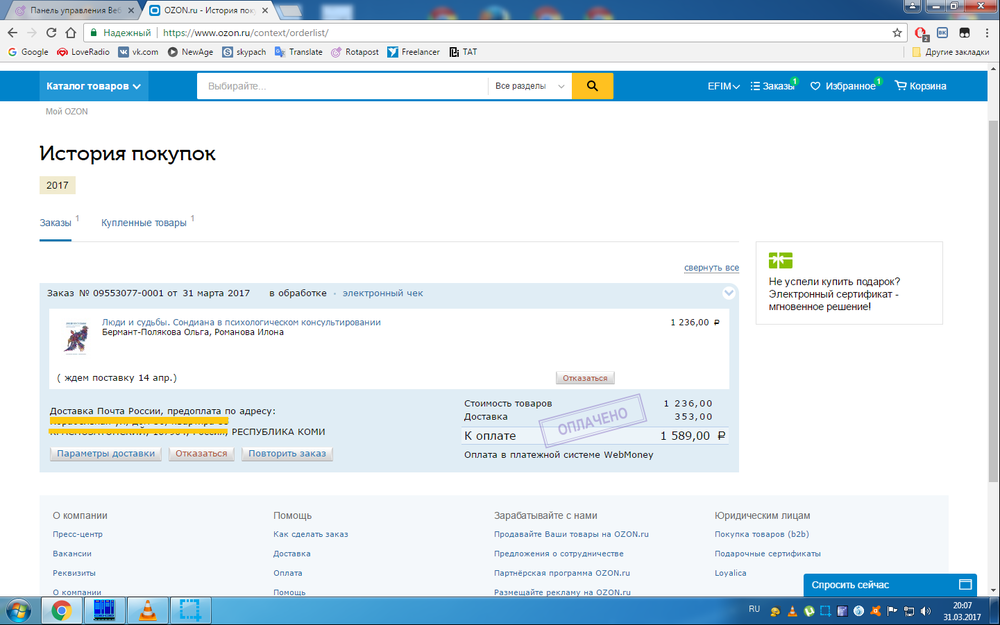Open the vk.com bookmark

coord(138,52)
